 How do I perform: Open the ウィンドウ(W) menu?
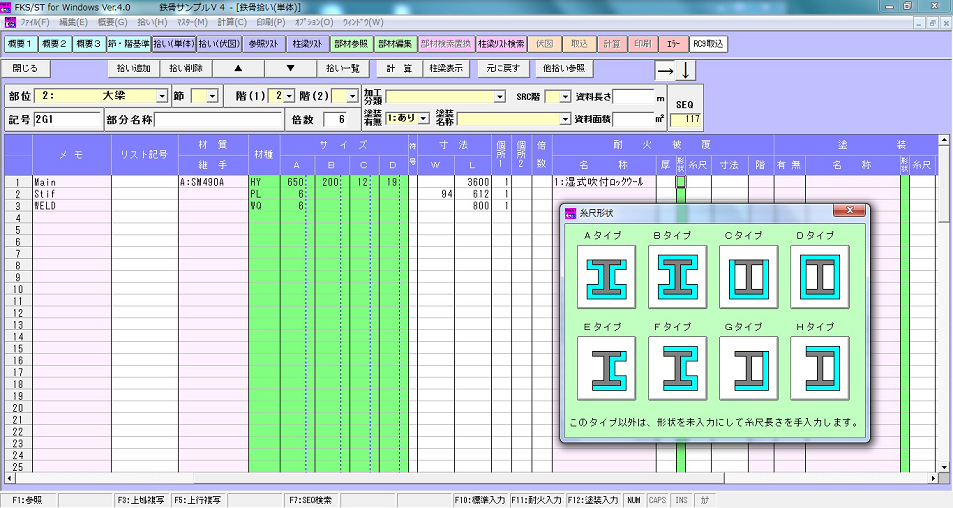(363, 22)
